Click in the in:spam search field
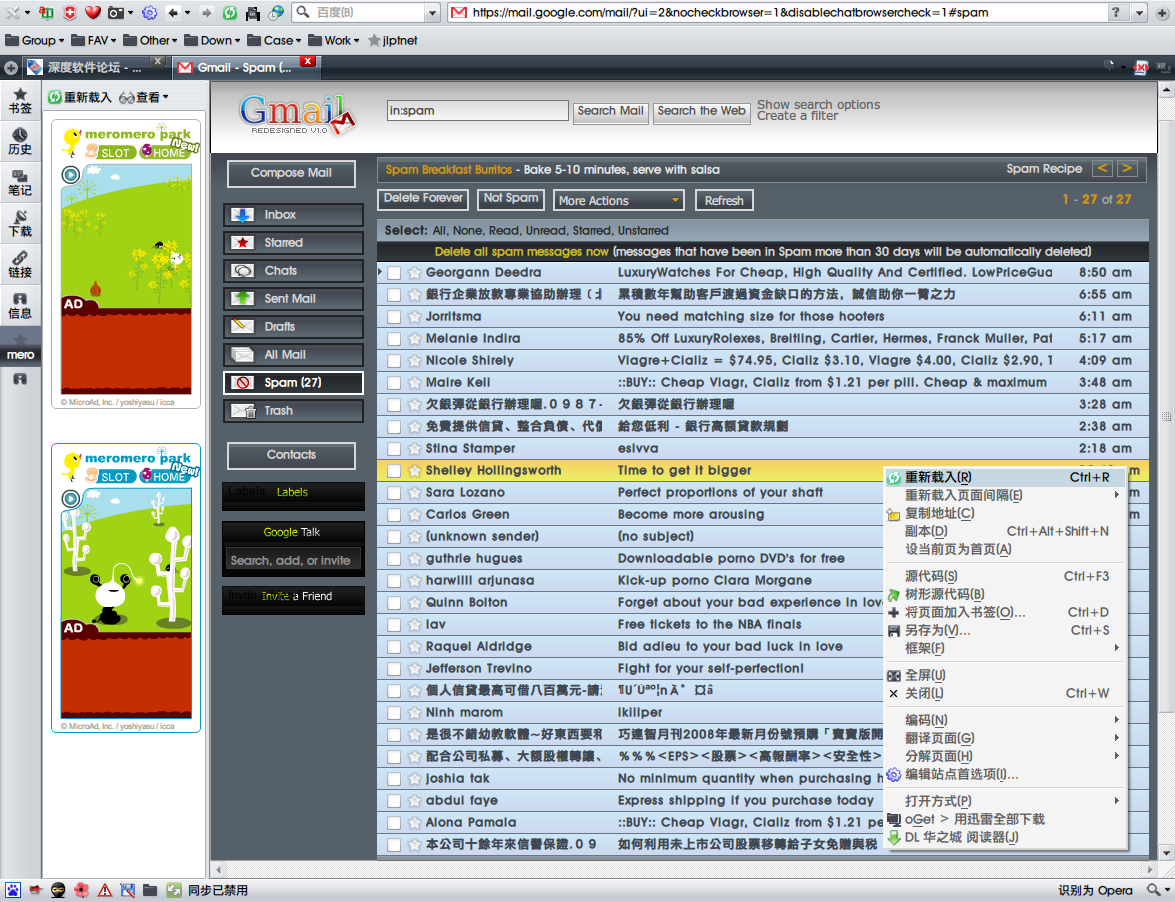 [477, 111]
